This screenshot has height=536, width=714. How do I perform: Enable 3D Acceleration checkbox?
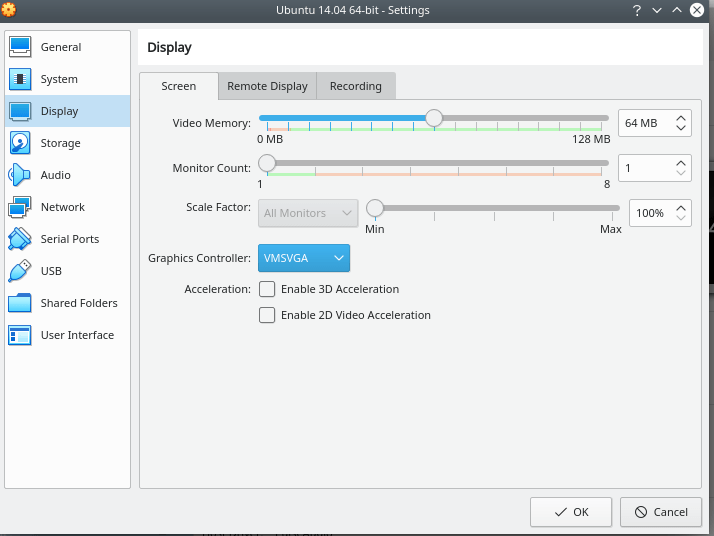[x=267, y=289]
